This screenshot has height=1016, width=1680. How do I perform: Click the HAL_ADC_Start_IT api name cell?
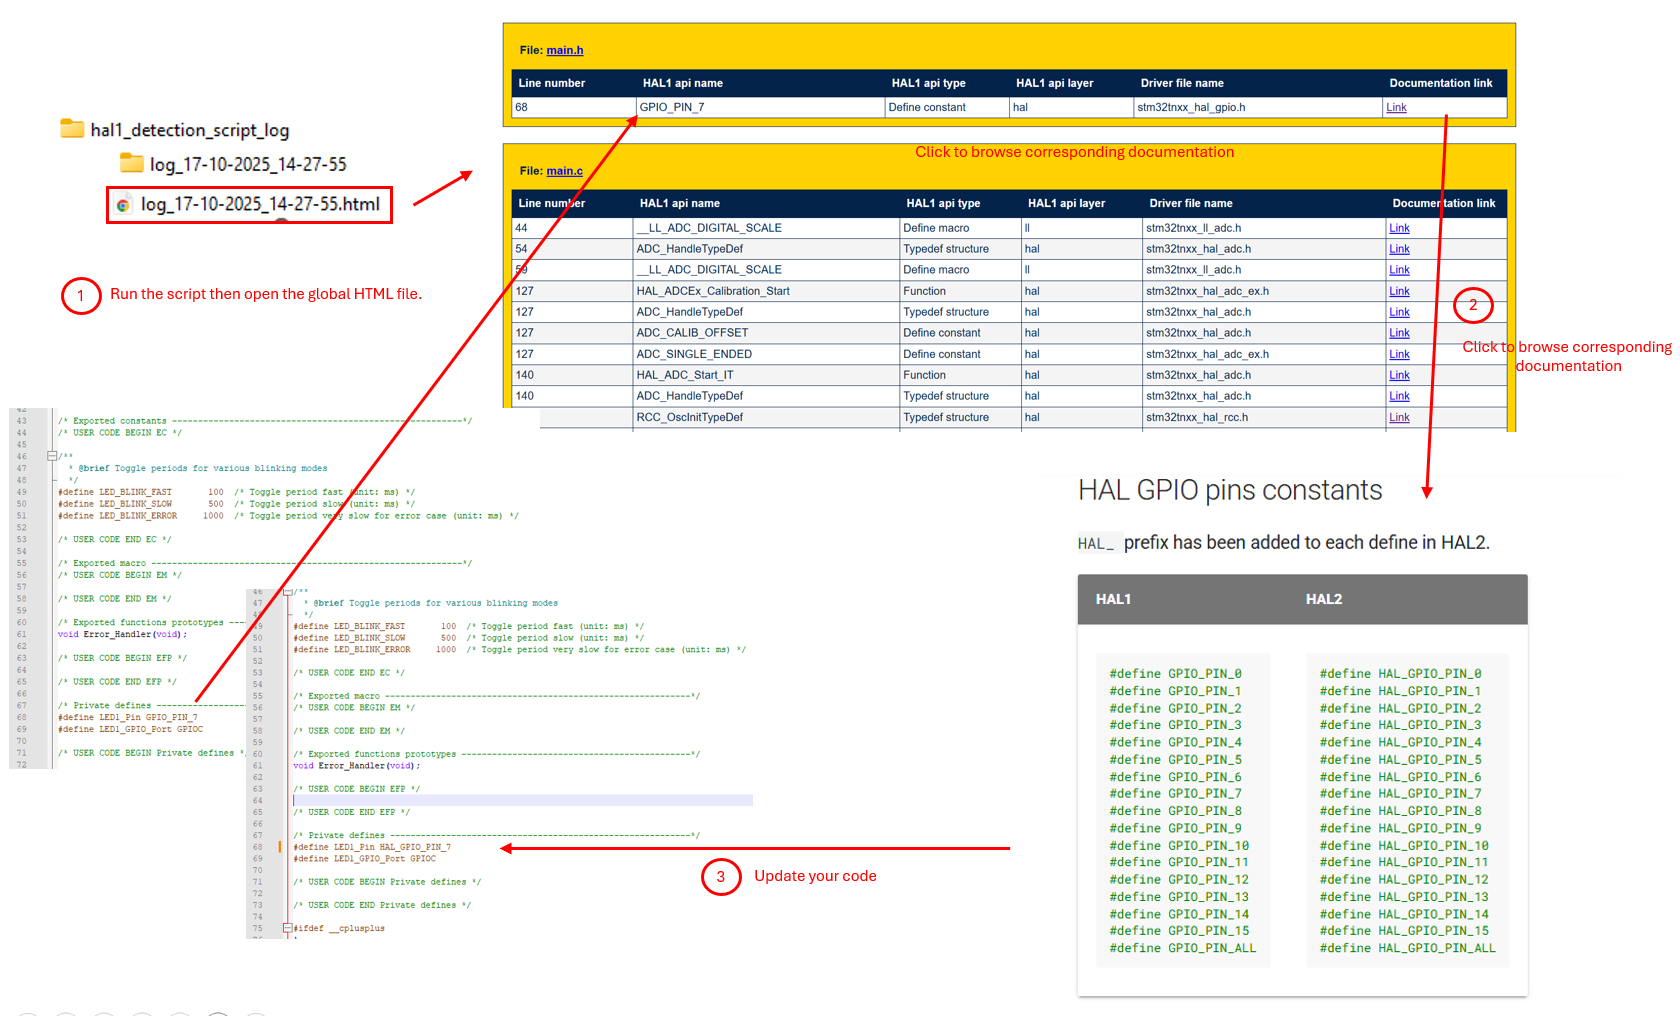tap(685, 375)
